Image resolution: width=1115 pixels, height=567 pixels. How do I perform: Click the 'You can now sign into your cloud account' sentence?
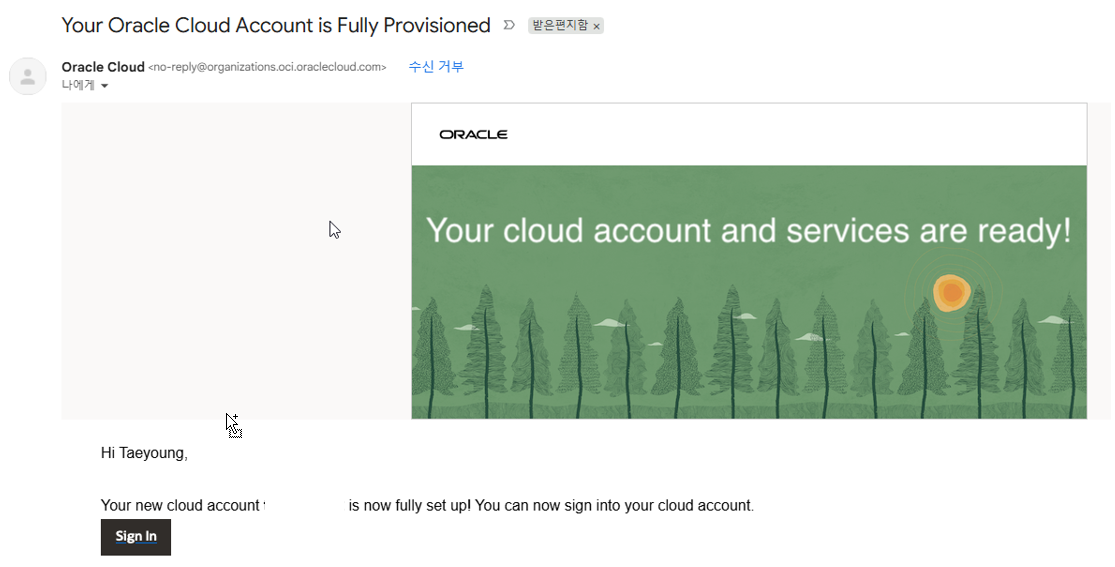(x=614, y=506)
